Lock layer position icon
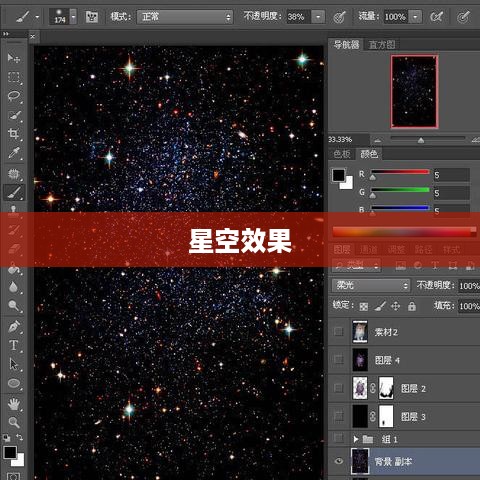Screen dimensions: 480x480 coord(395,306)
